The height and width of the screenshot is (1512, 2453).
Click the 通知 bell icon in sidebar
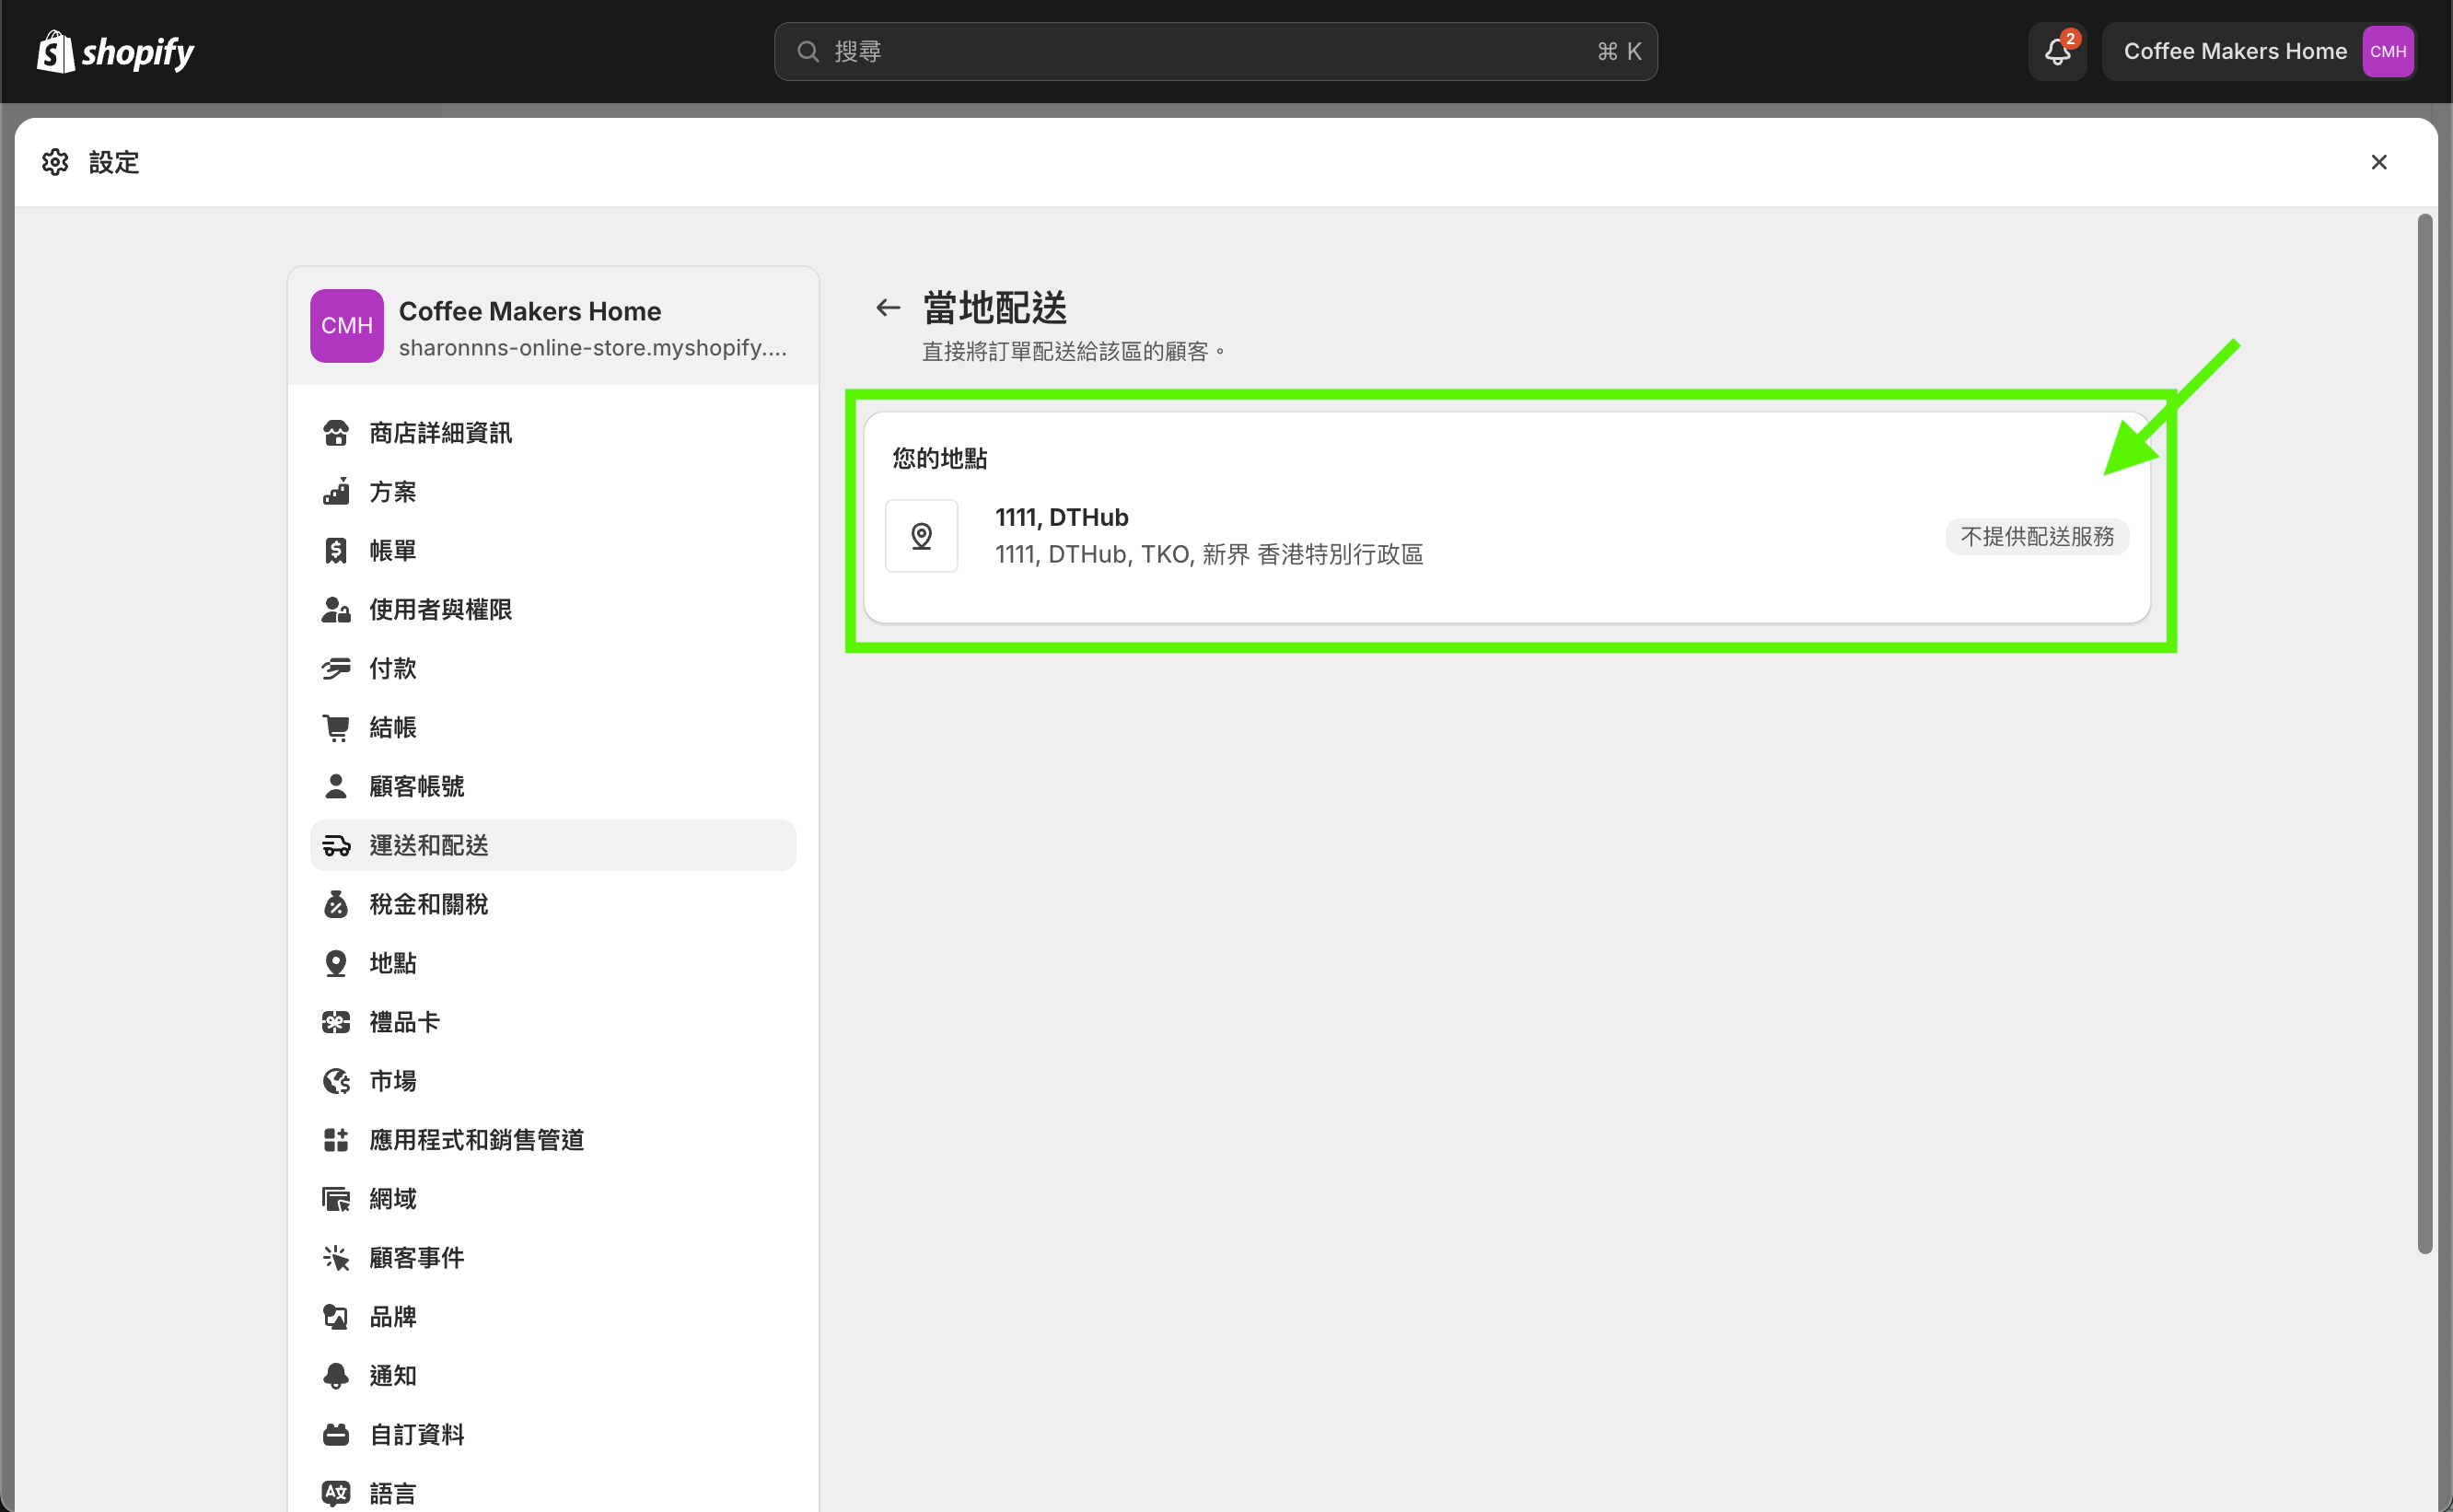point(336,1377)
